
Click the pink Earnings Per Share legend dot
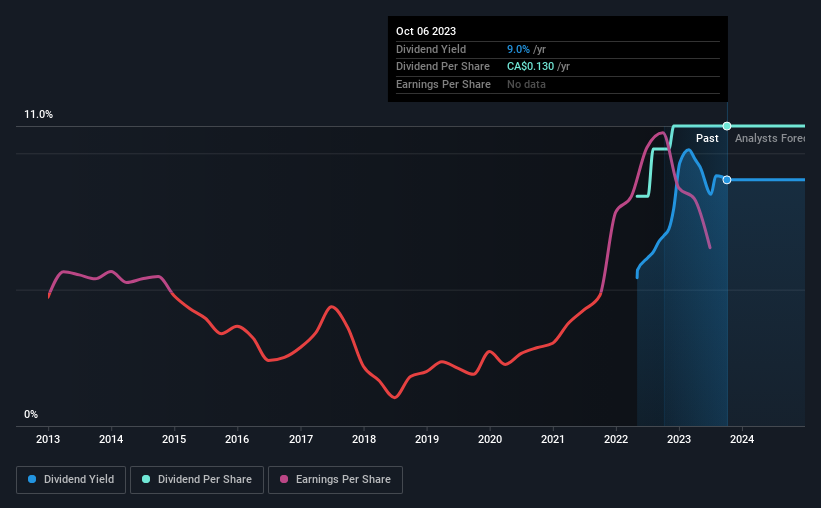[285, 480]
